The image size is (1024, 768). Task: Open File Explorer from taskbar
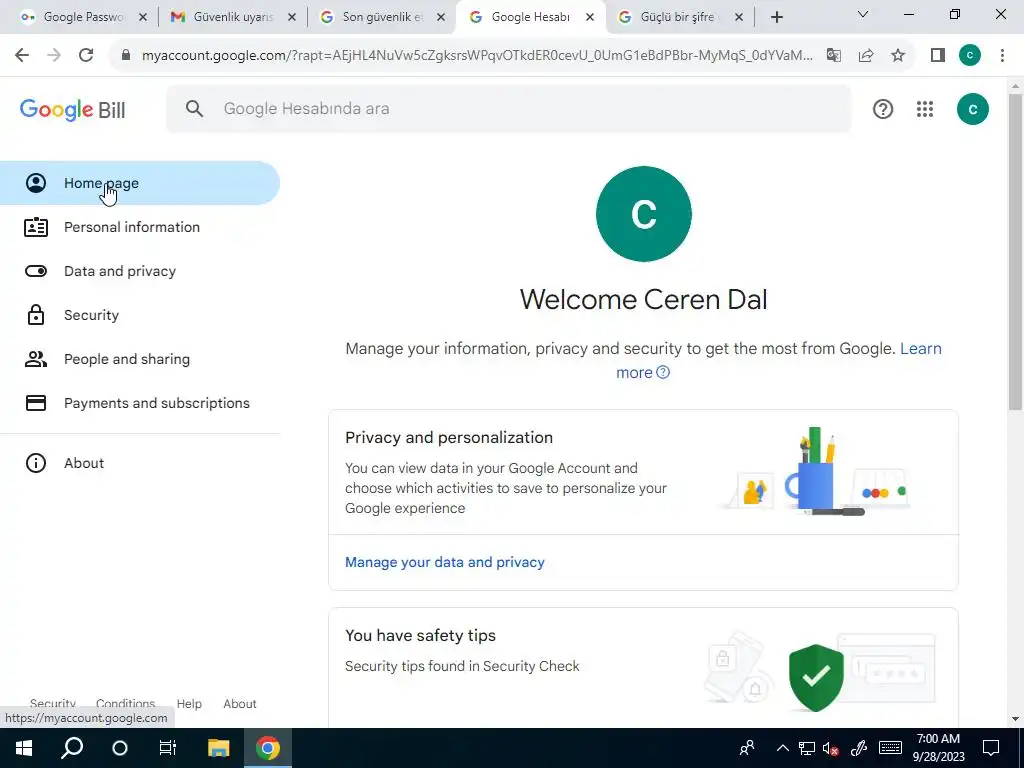pos(219,748)
